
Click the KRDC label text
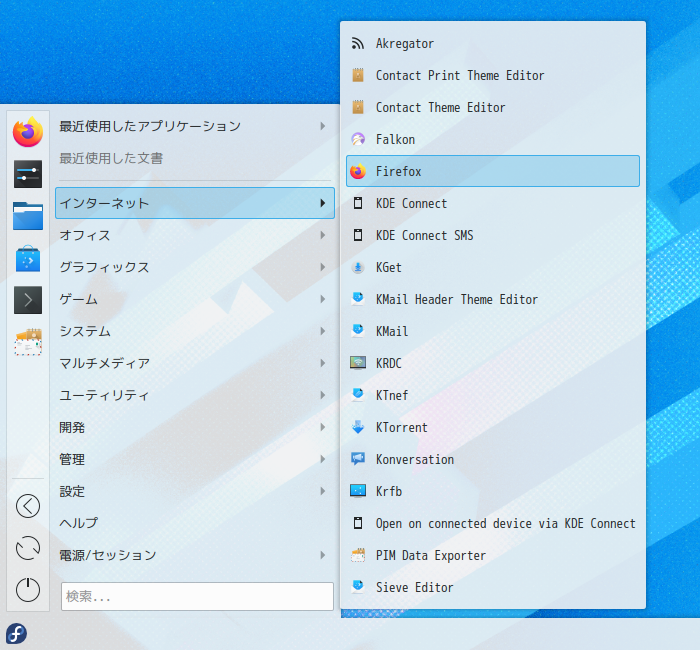click(388, 363)
